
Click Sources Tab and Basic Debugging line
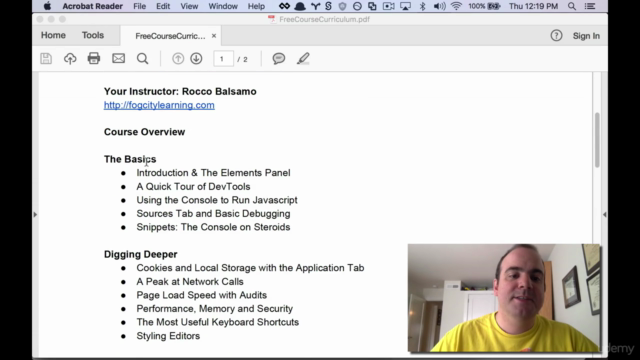pyautogui.click(x=213, y=213)
